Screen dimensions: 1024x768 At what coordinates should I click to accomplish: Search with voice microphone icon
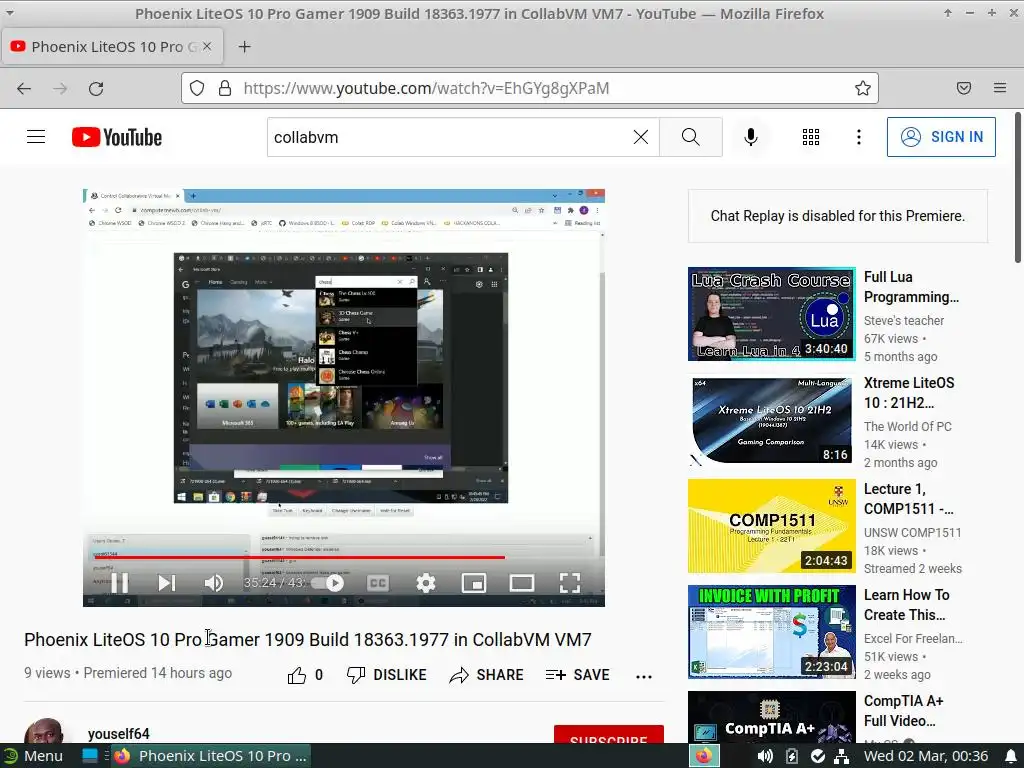750,136
